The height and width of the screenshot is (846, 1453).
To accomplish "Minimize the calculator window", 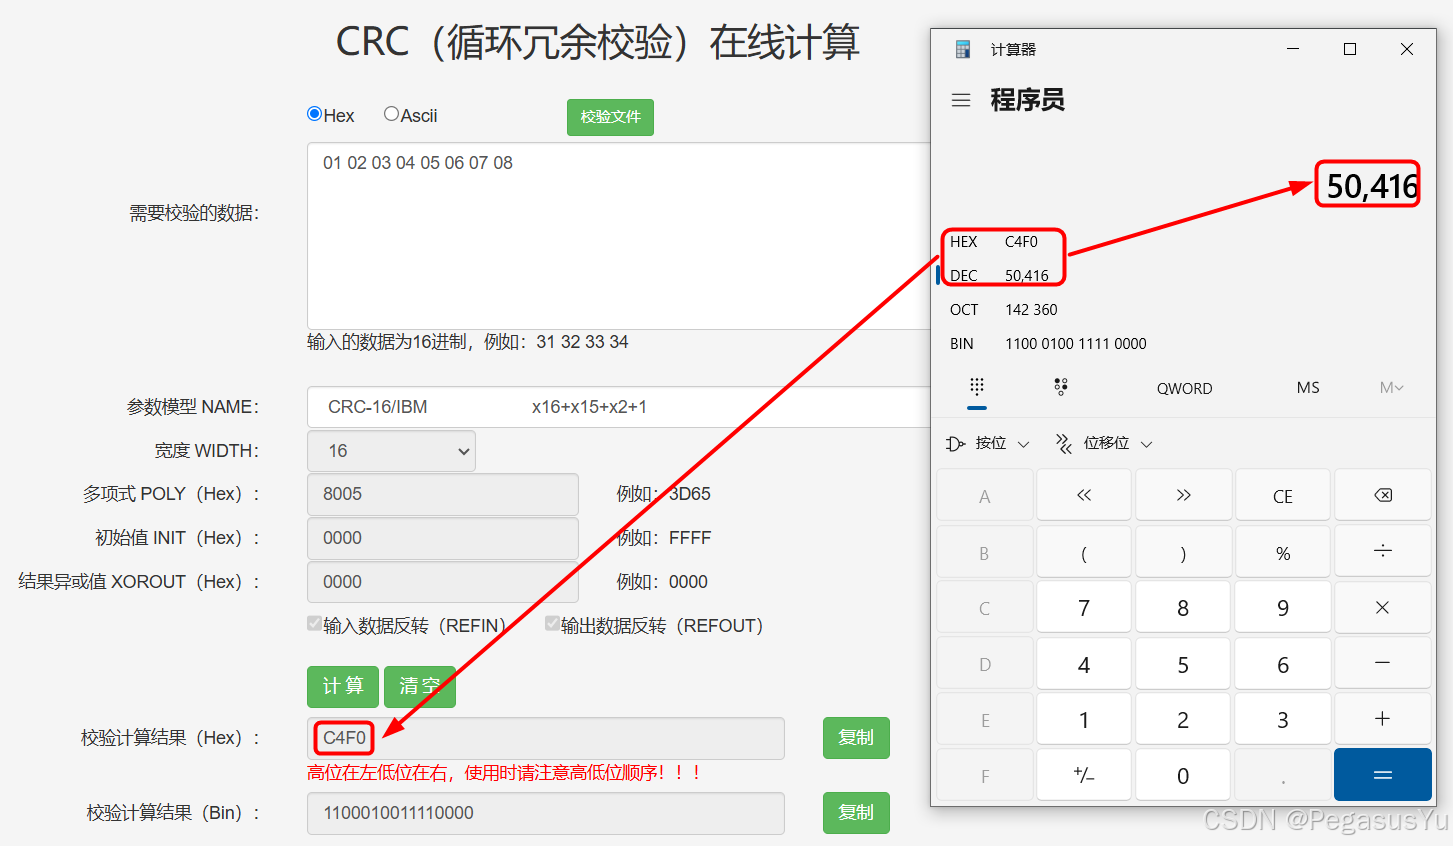I will pos(1293,49).
